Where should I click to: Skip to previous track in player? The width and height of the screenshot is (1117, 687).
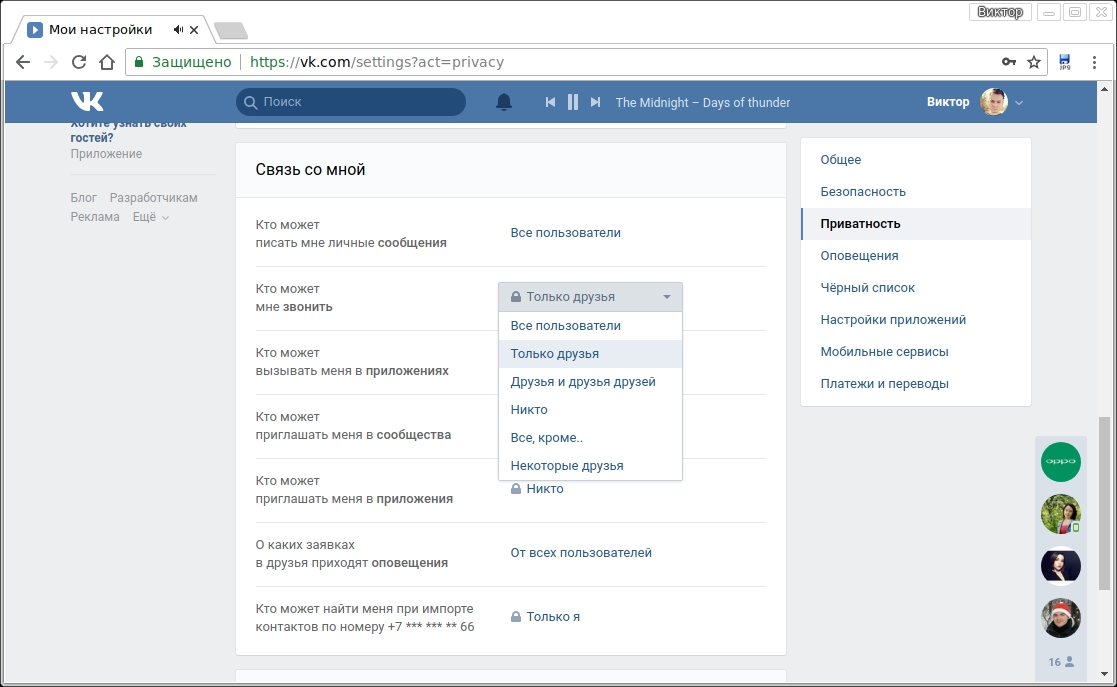[x=550, y=102]
